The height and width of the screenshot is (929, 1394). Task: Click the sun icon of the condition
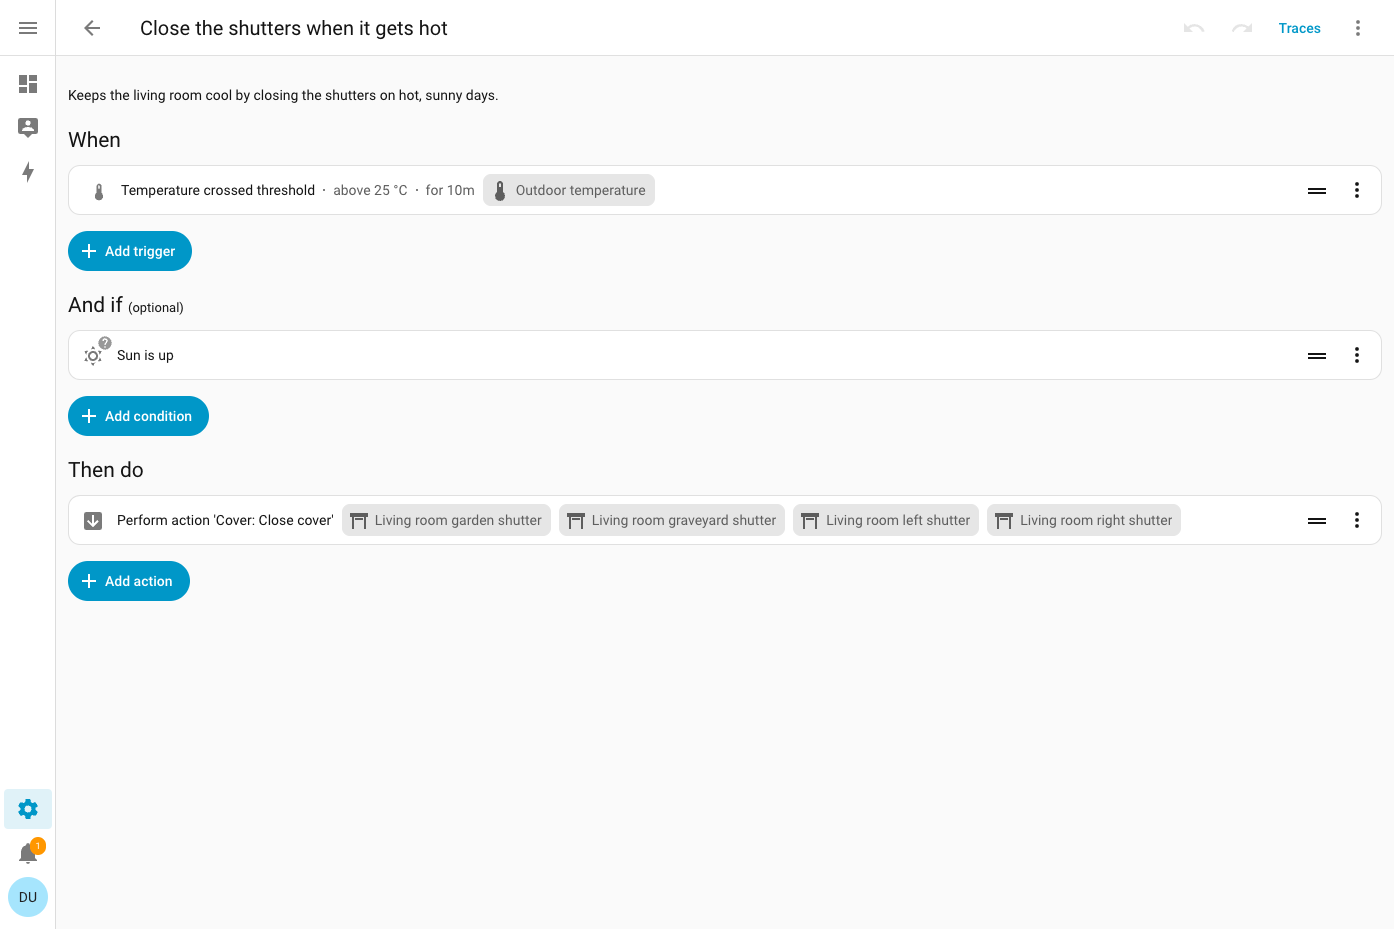pyautogui.click(x=93, y=355)
